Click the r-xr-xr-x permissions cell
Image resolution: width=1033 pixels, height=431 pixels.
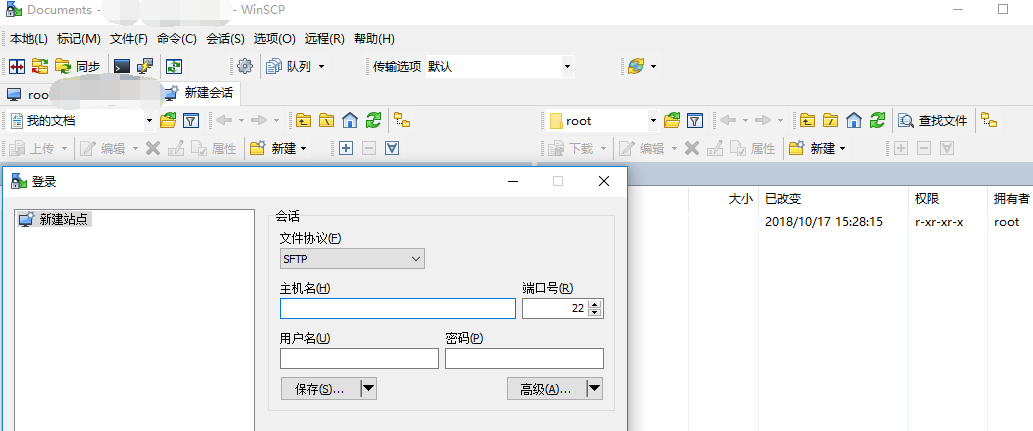[x=939, y=222]
